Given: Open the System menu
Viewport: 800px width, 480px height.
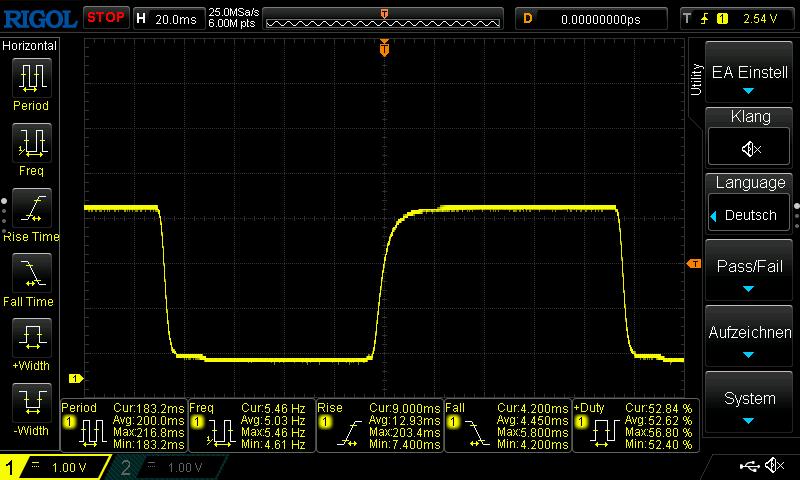Looking at the screenshot, I should click(750, 404).
